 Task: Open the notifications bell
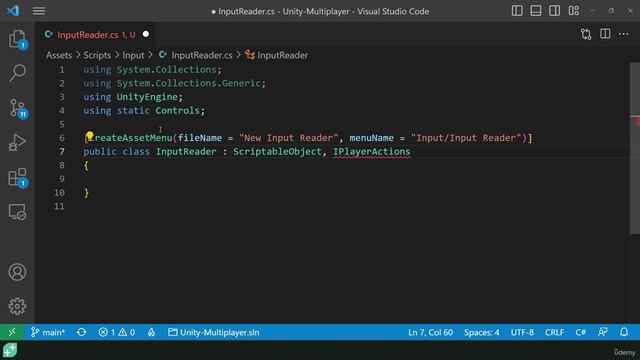click(624, 332)
